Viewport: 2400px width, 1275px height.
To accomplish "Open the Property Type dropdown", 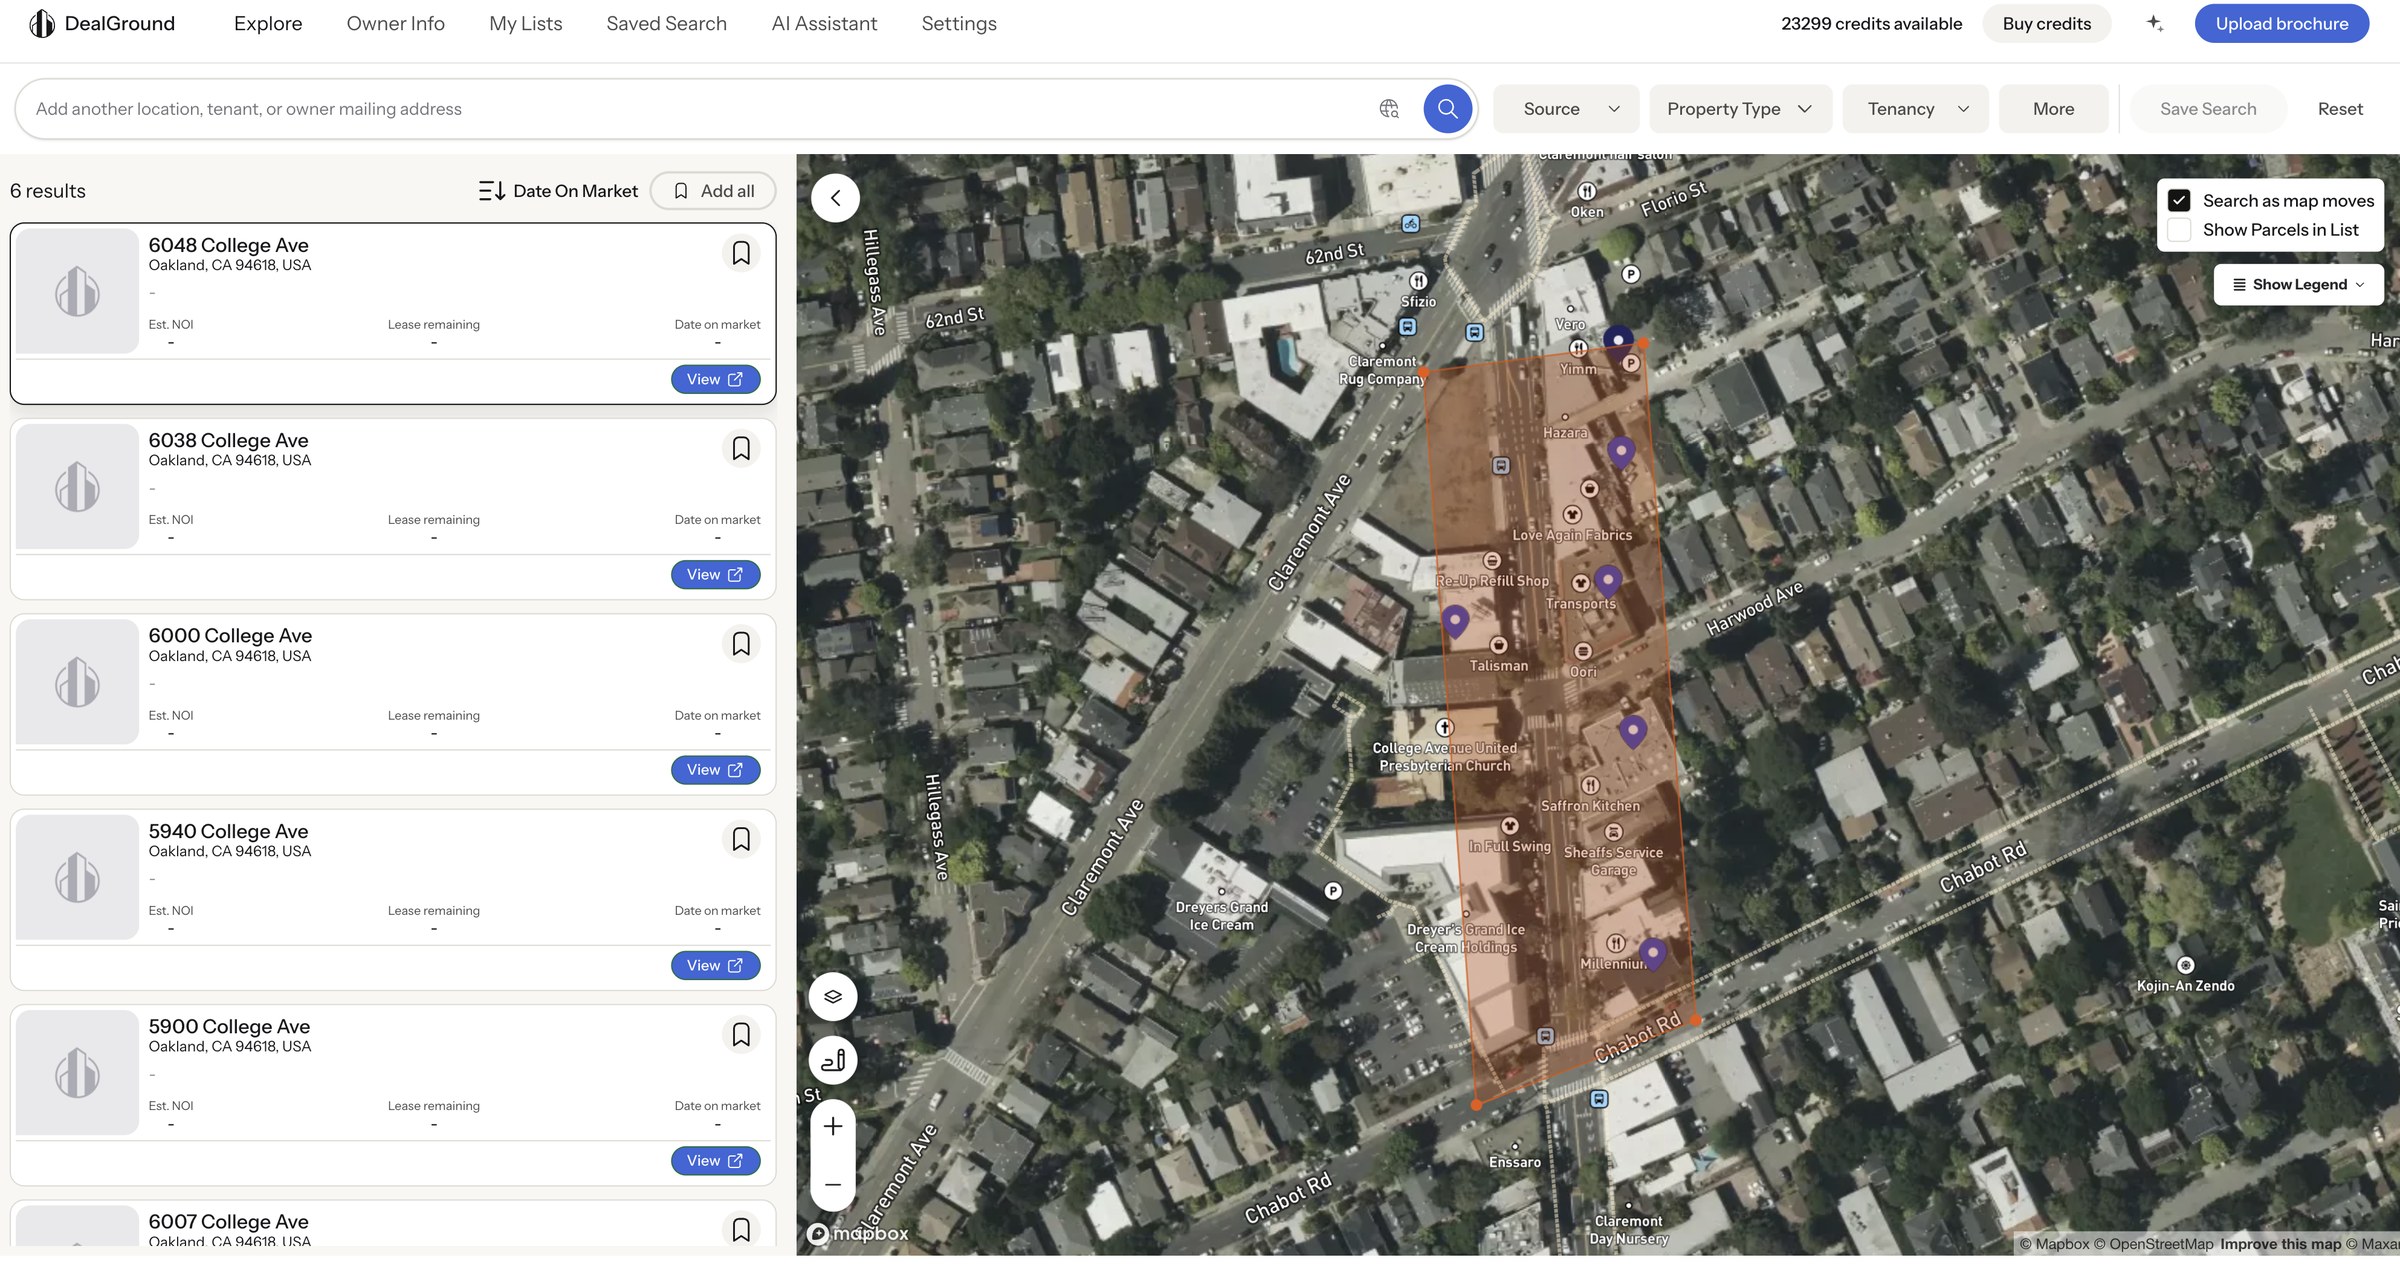I will (x=1740, y=109).
